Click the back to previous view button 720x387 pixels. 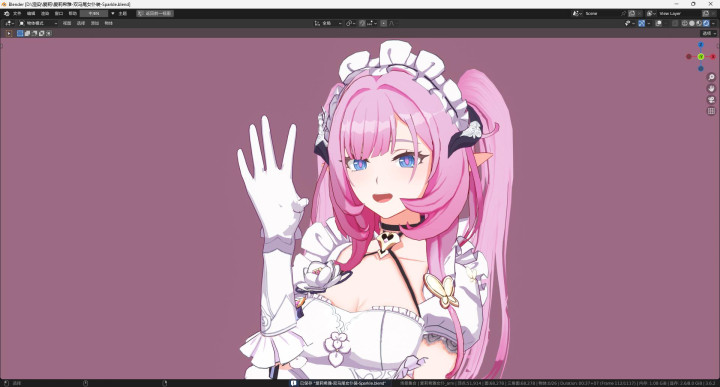pyautogui.click(x=155, y=13)
